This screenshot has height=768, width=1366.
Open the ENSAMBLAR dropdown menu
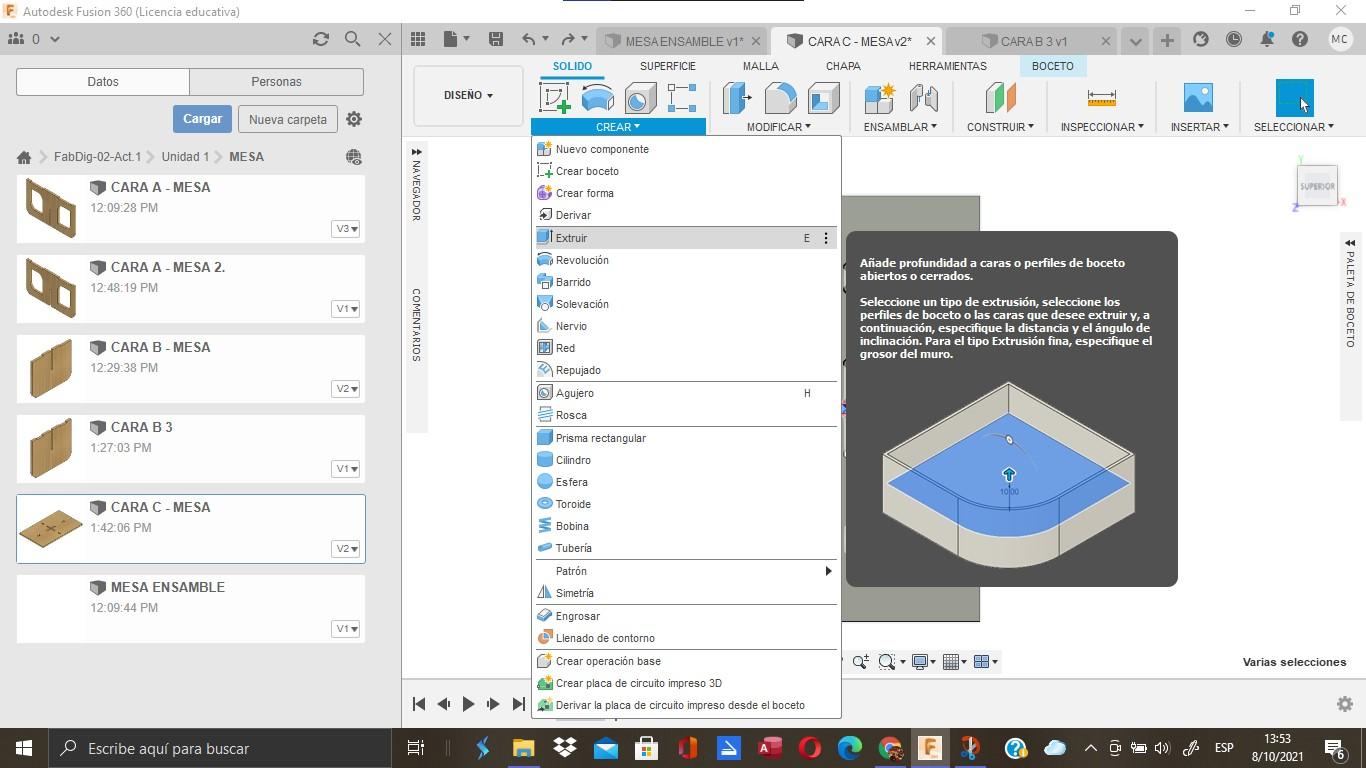click(x=900, y=127)
